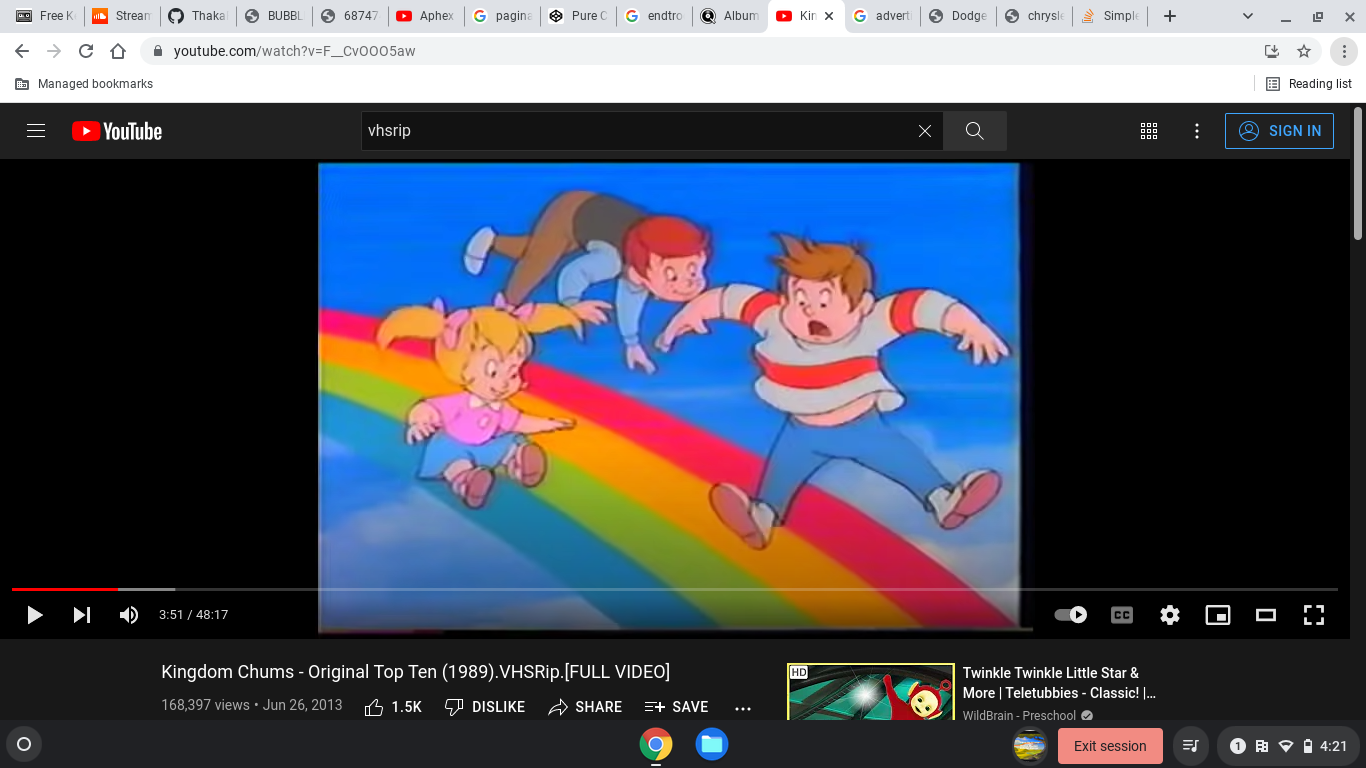Viewport: 1366px width, 768px height.
Task: Open the YouTube guide hamburger menu
Action: [x=36, y=131]
